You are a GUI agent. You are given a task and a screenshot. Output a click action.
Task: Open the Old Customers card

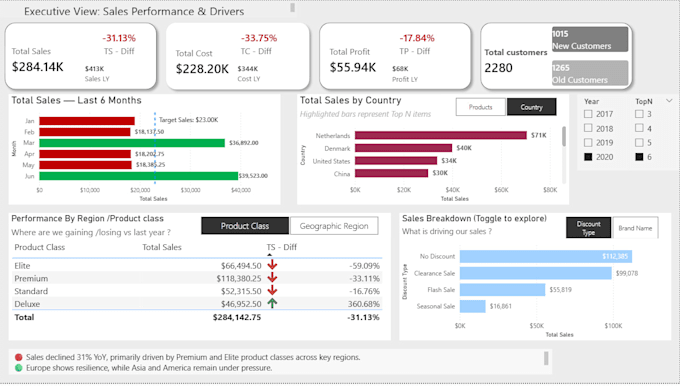590,73
